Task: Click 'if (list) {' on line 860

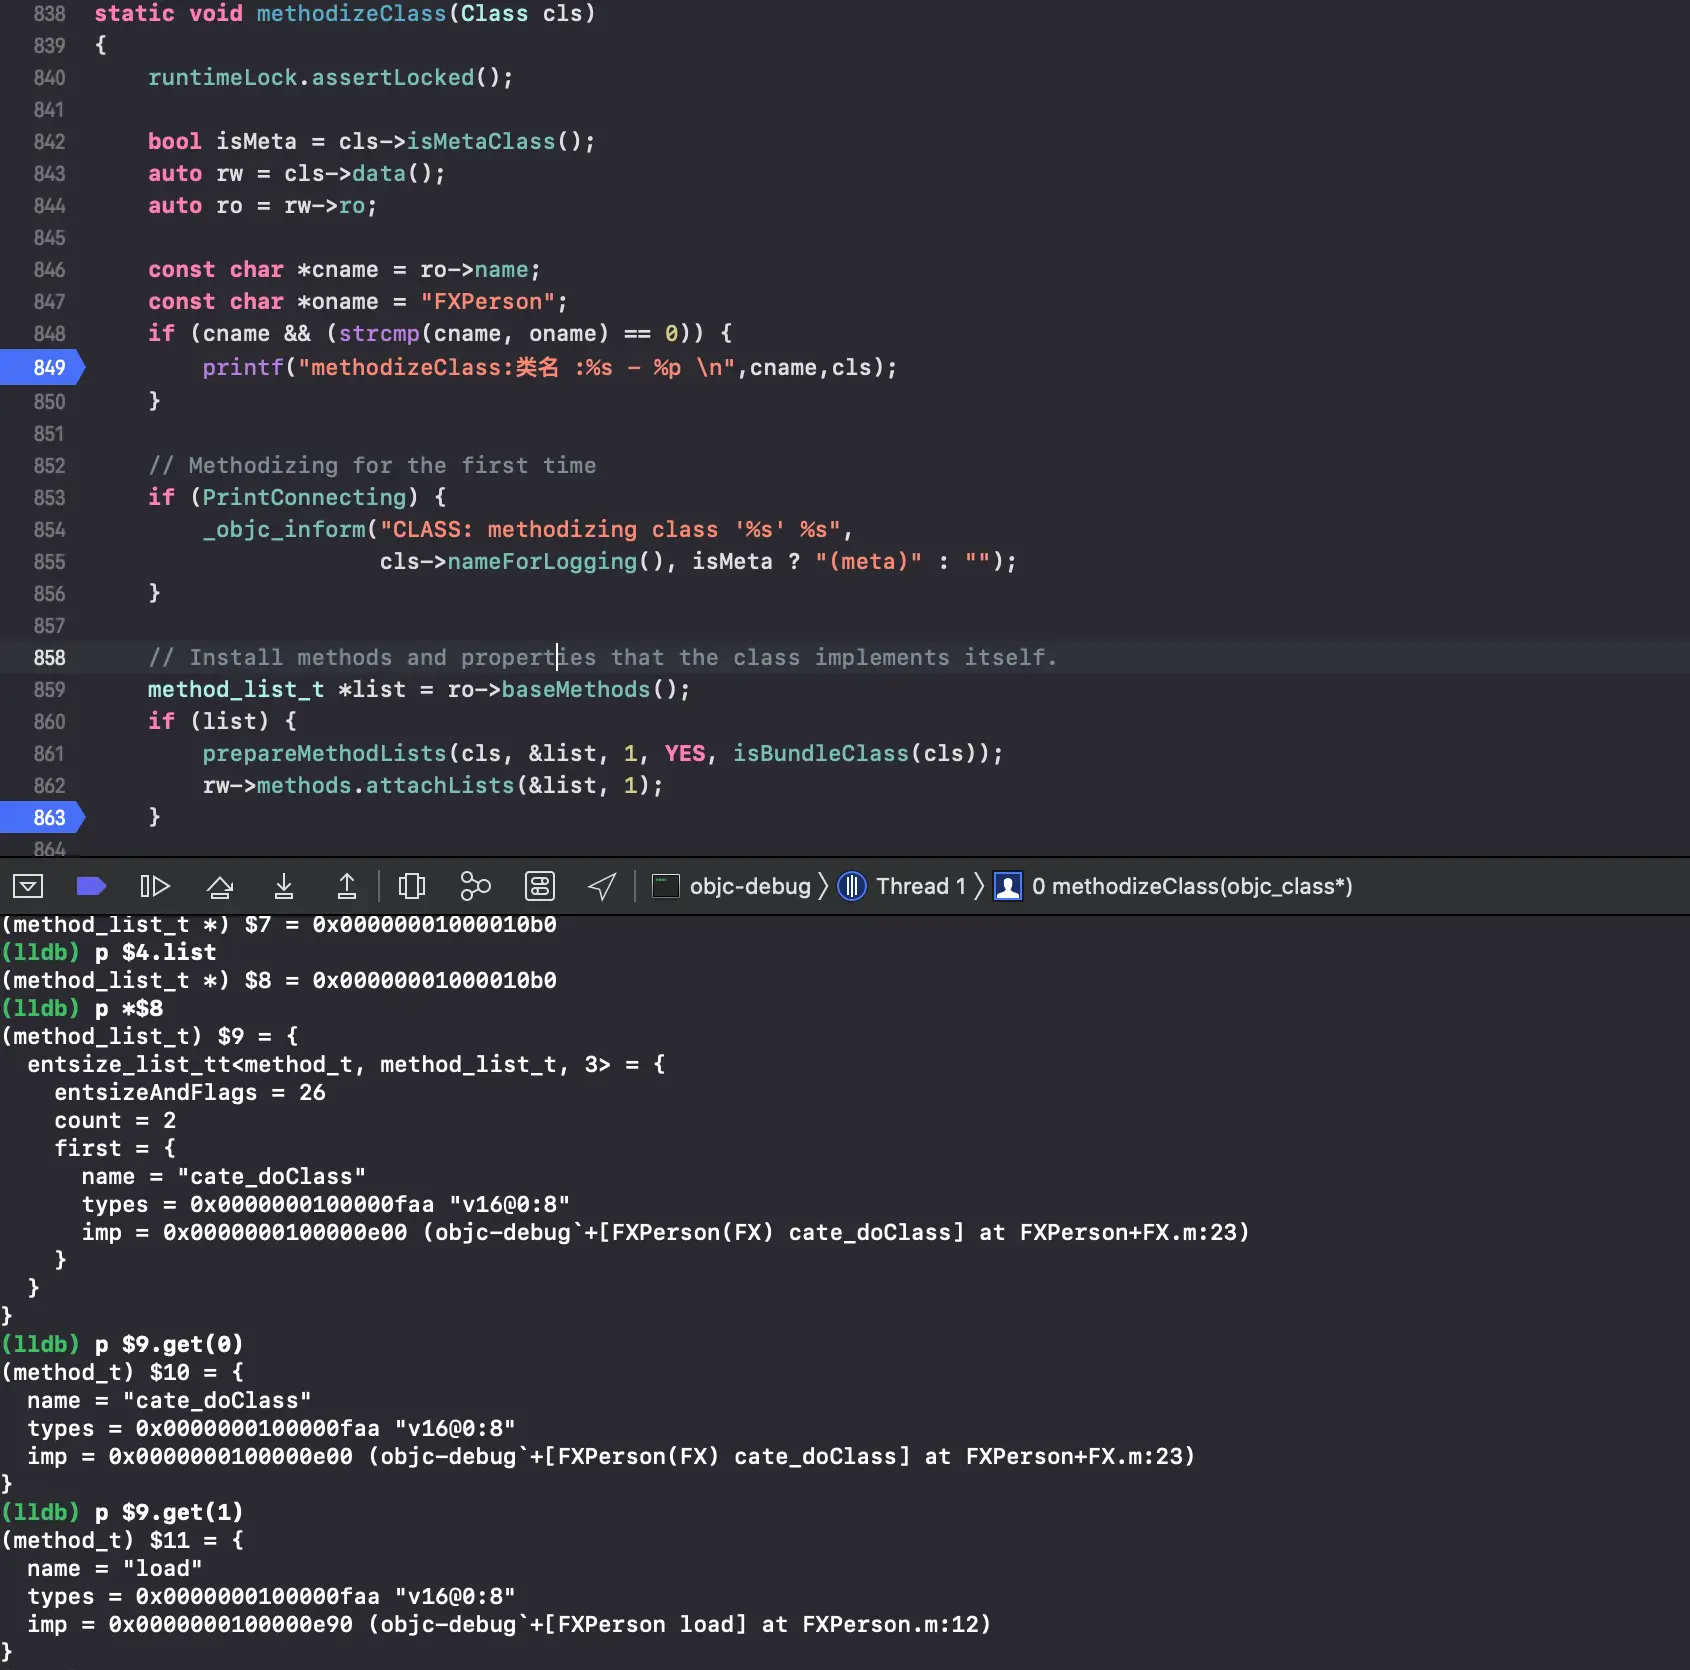Action: coord(222,721)
